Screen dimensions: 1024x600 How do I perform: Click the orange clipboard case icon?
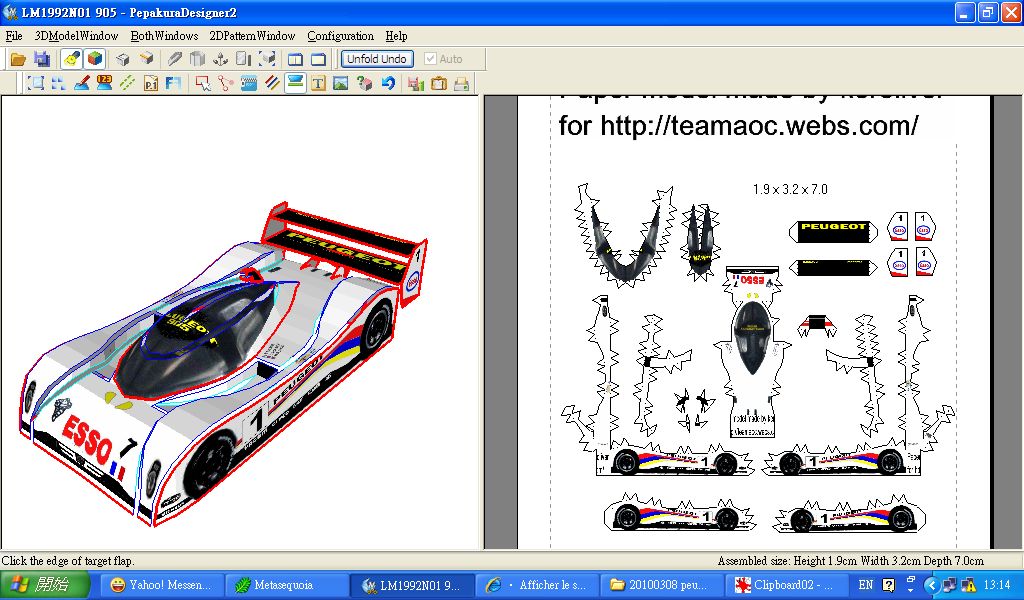tap(438, 83)
